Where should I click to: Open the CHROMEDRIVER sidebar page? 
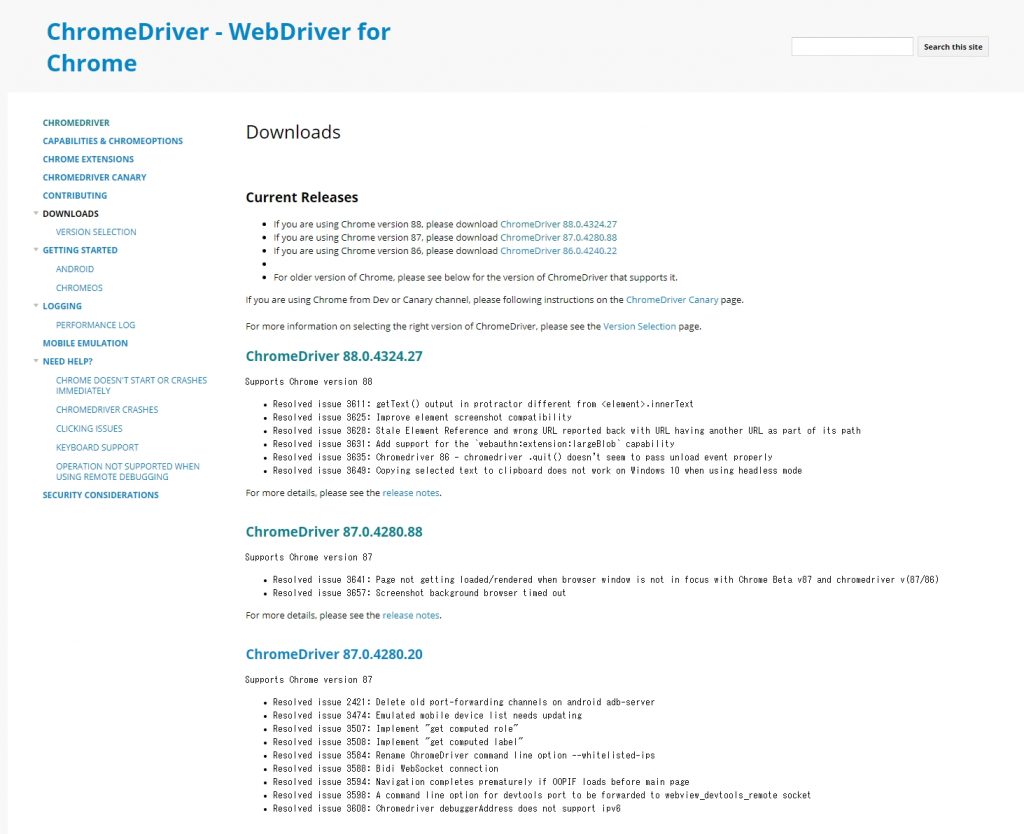[76, 123]
